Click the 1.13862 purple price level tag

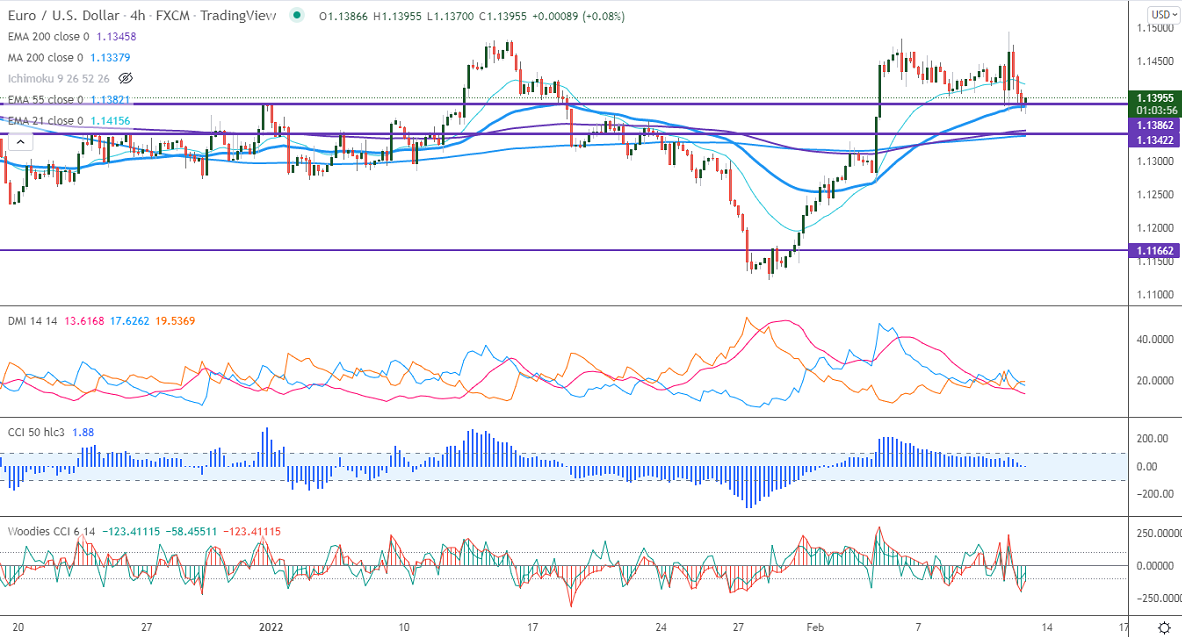click(1154, 127)
